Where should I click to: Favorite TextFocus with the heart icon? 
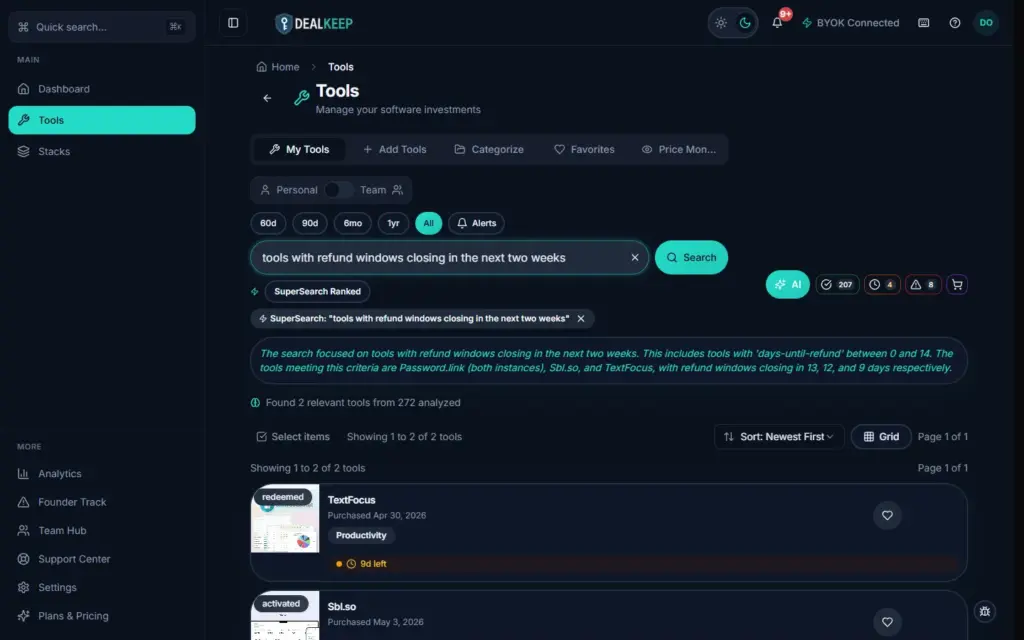pyautogui.click(x=887, y=515)
